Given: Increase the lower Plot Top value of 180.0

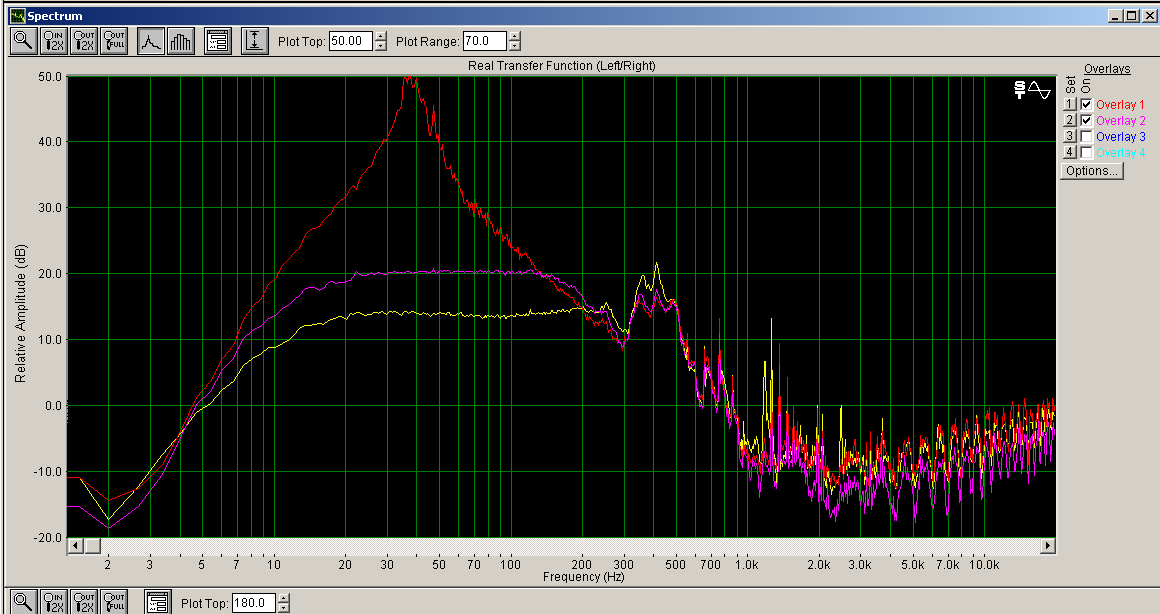Looking at the screenshot, I should click(x=283, y=598).
